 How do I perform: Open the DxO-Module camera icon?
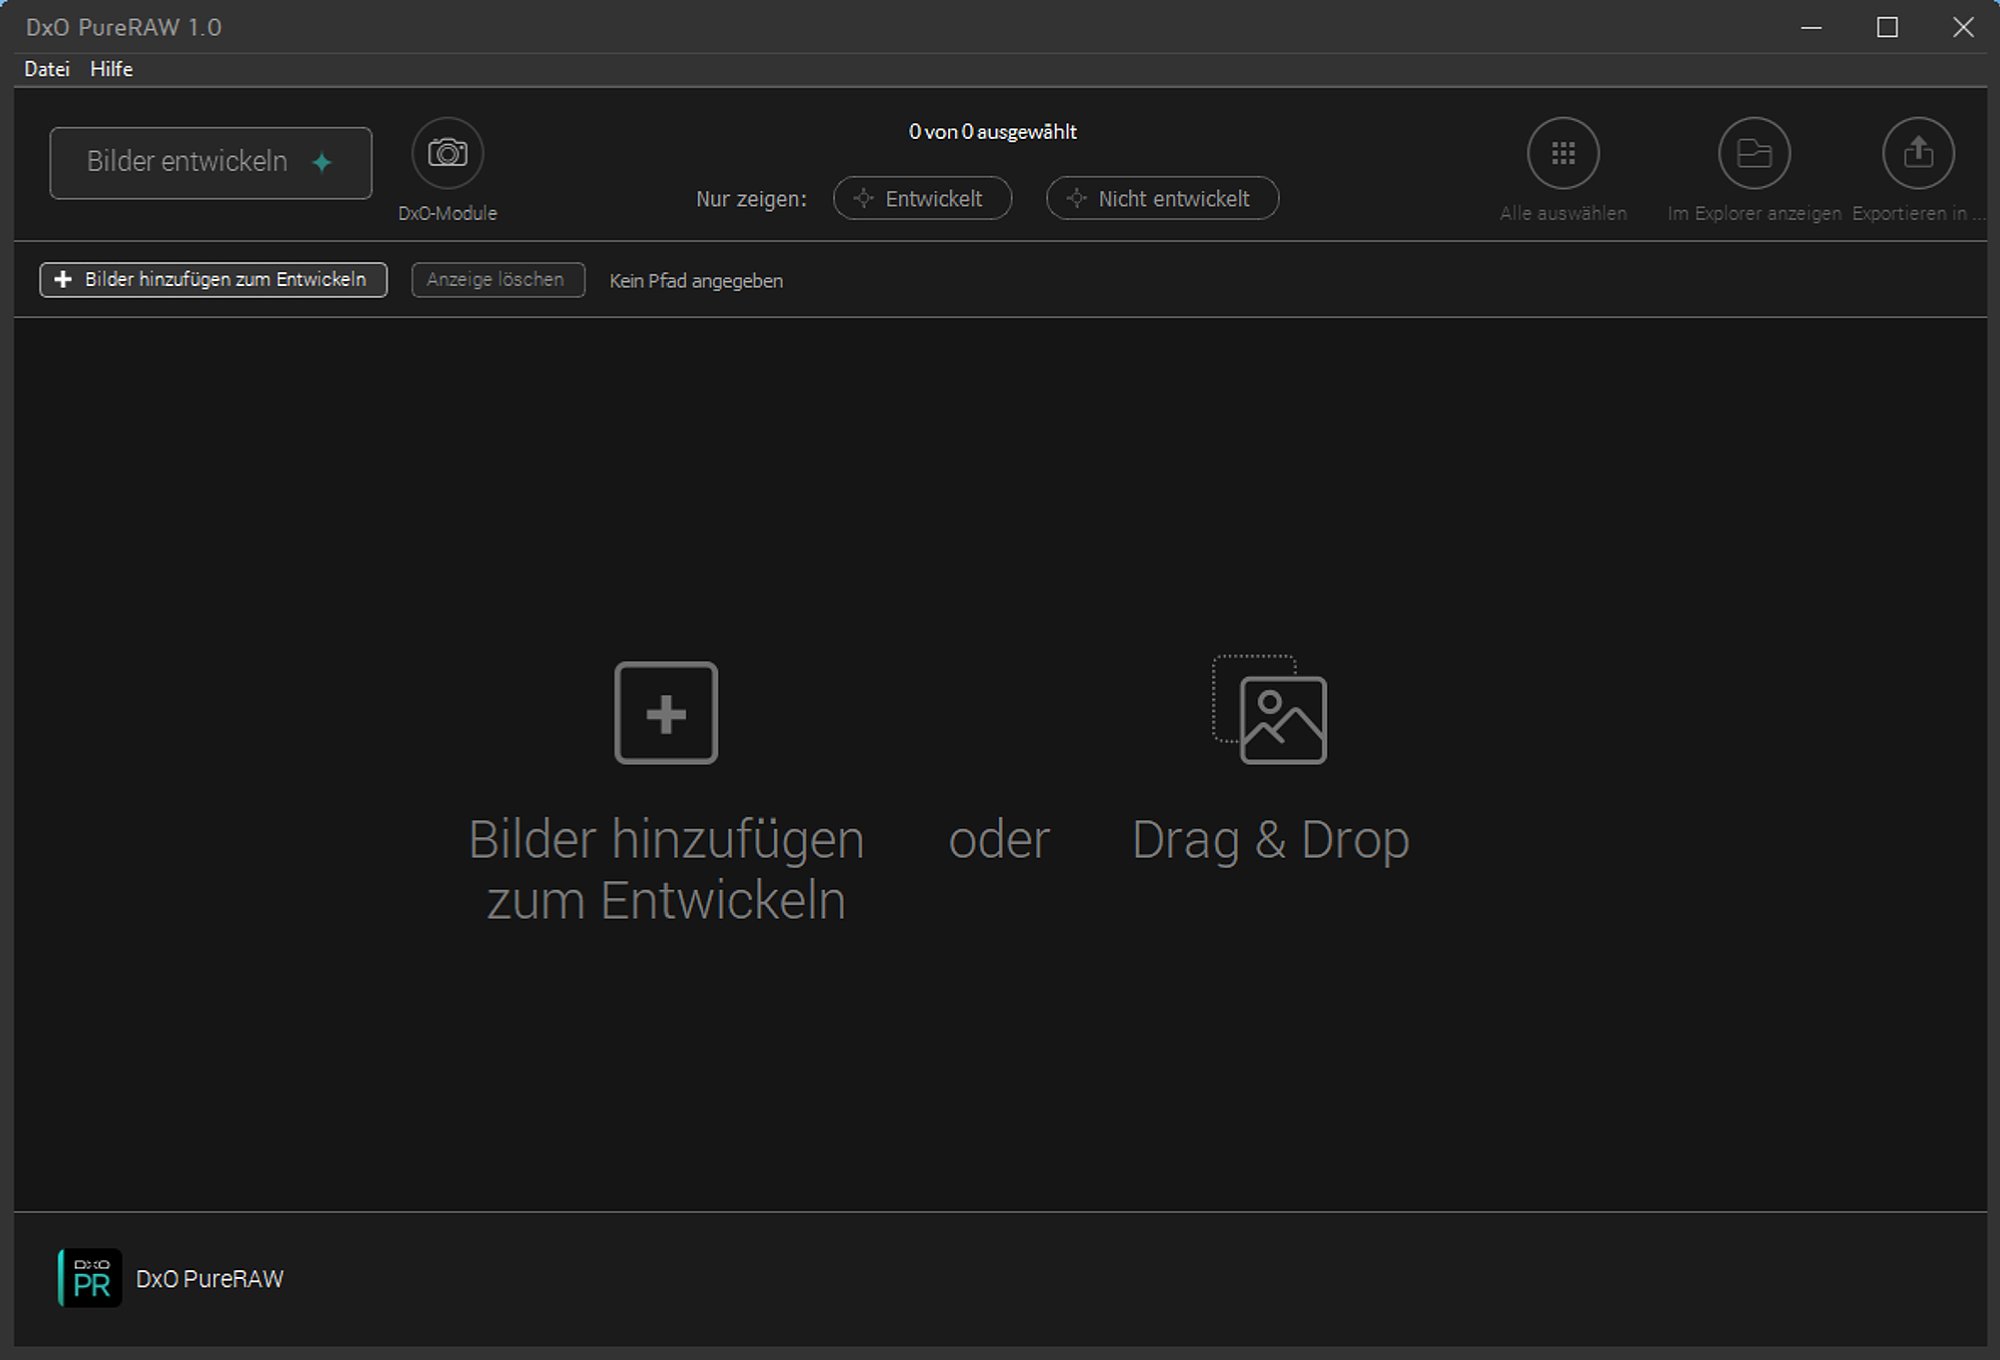coord(447,153)
